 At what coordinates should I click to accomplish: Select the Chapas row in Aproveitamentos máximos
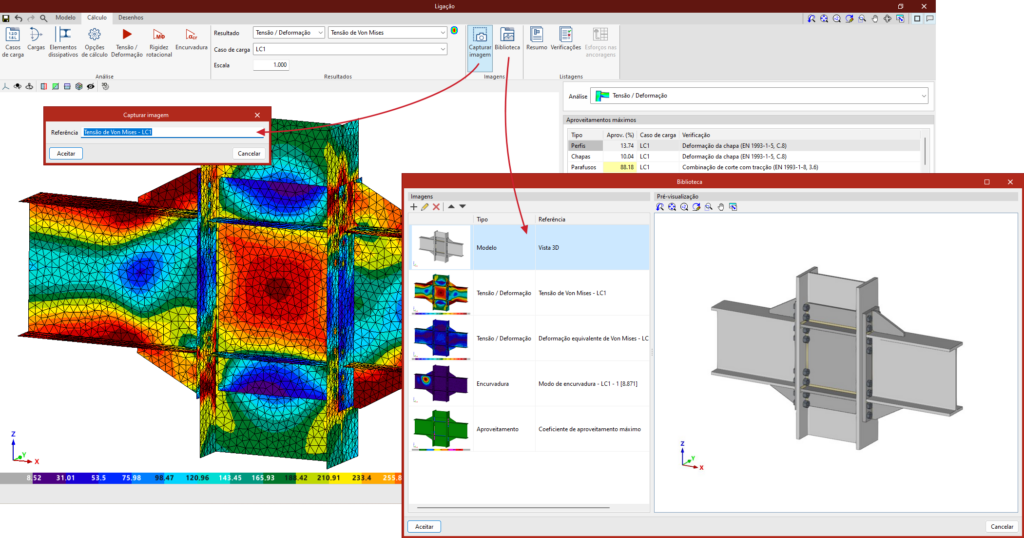(744, 157)
